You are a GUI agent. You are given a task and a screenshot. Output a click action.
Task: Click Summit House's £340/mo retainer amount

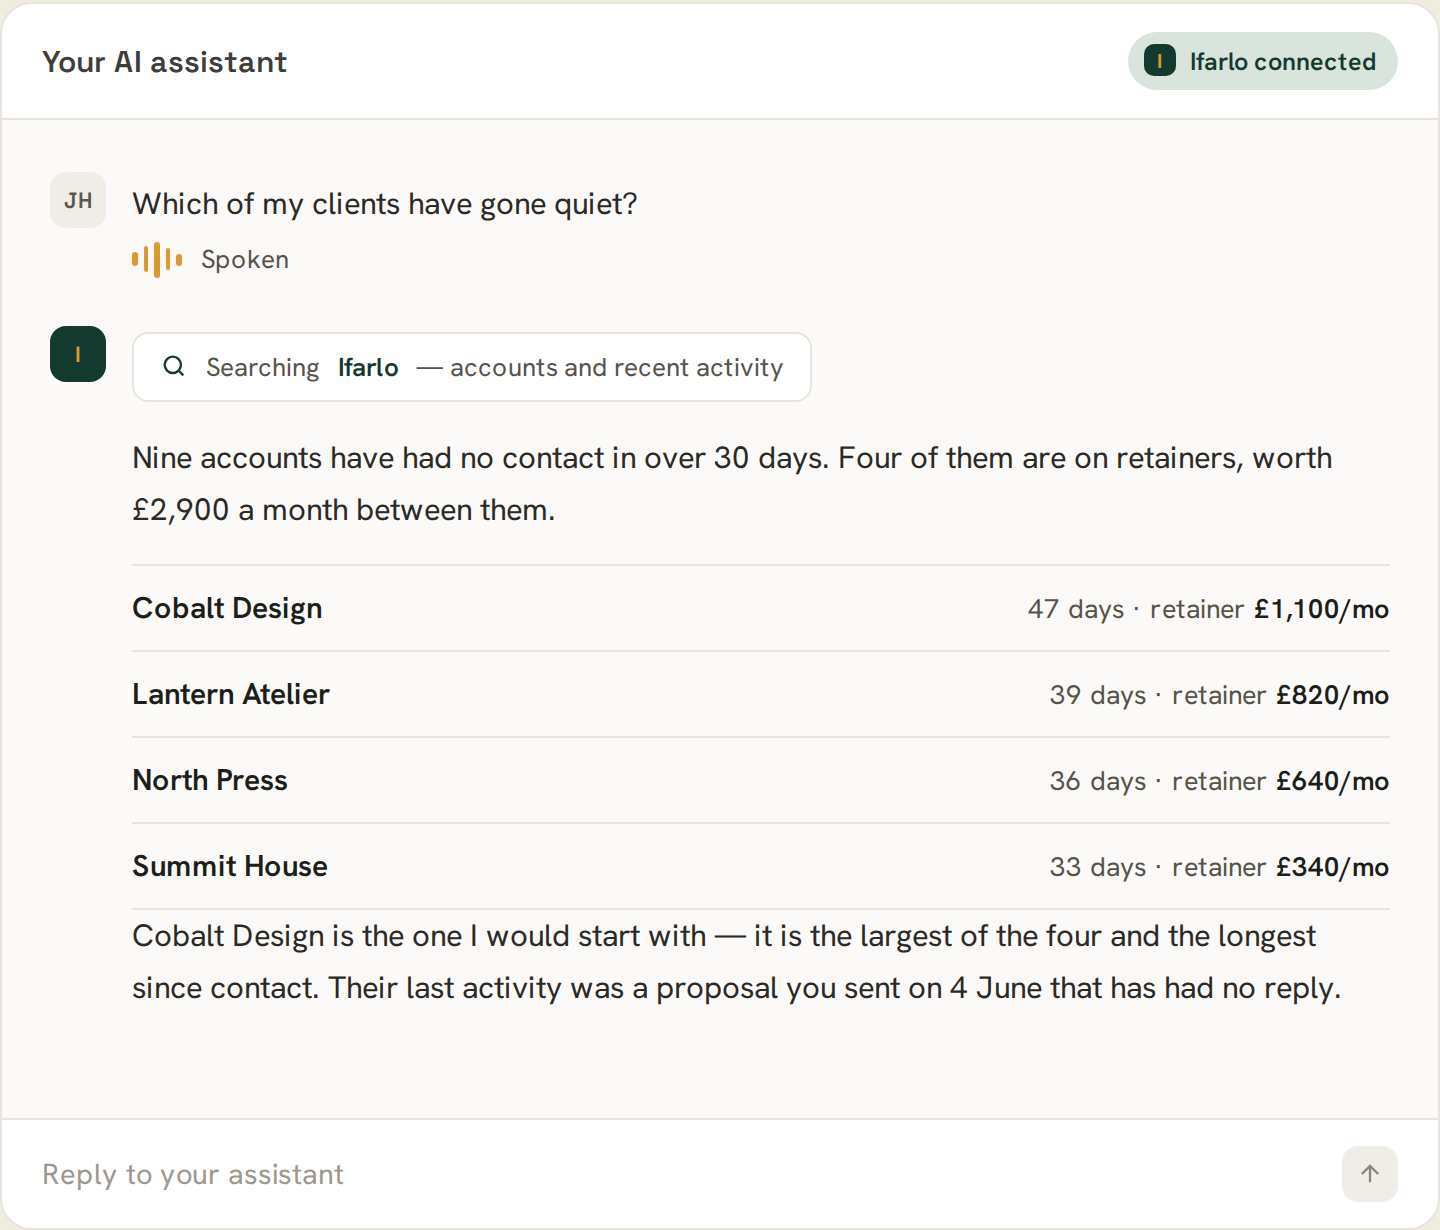click(1332, 867)
